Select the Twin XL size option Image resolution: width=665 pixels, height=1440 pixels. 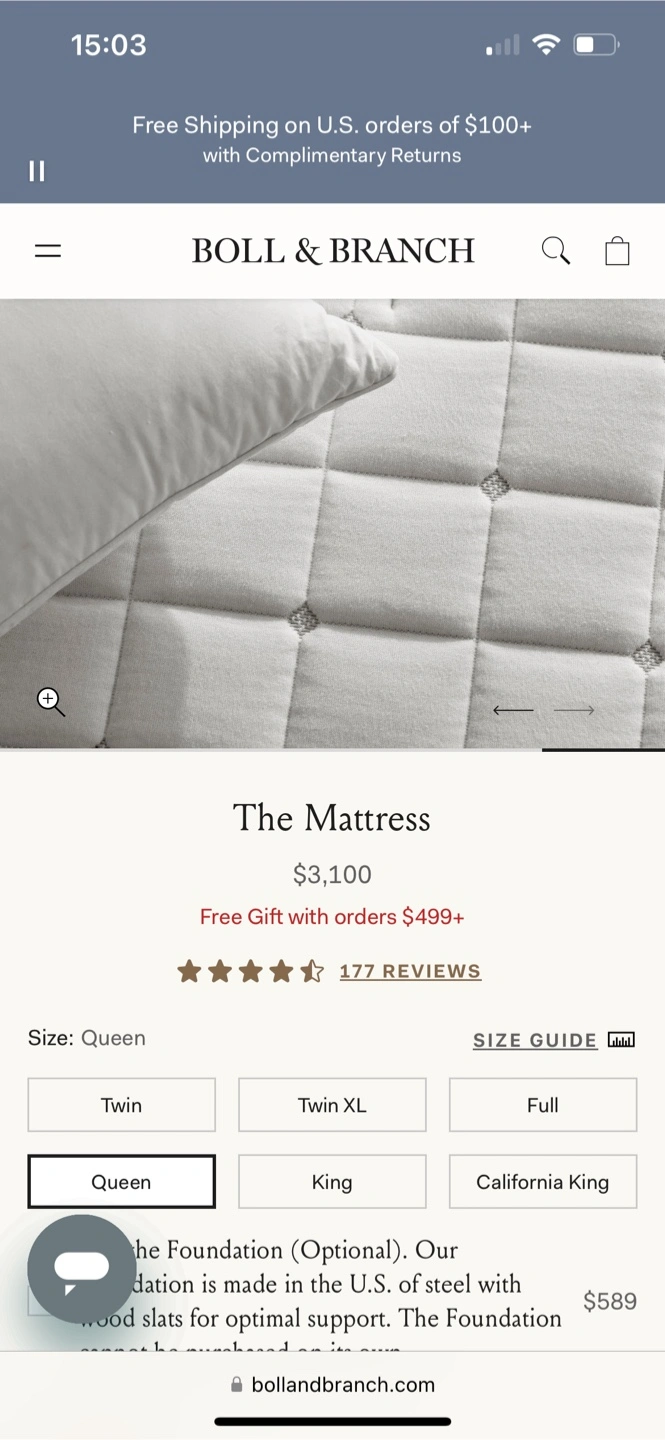click(x=332, y=1105)
